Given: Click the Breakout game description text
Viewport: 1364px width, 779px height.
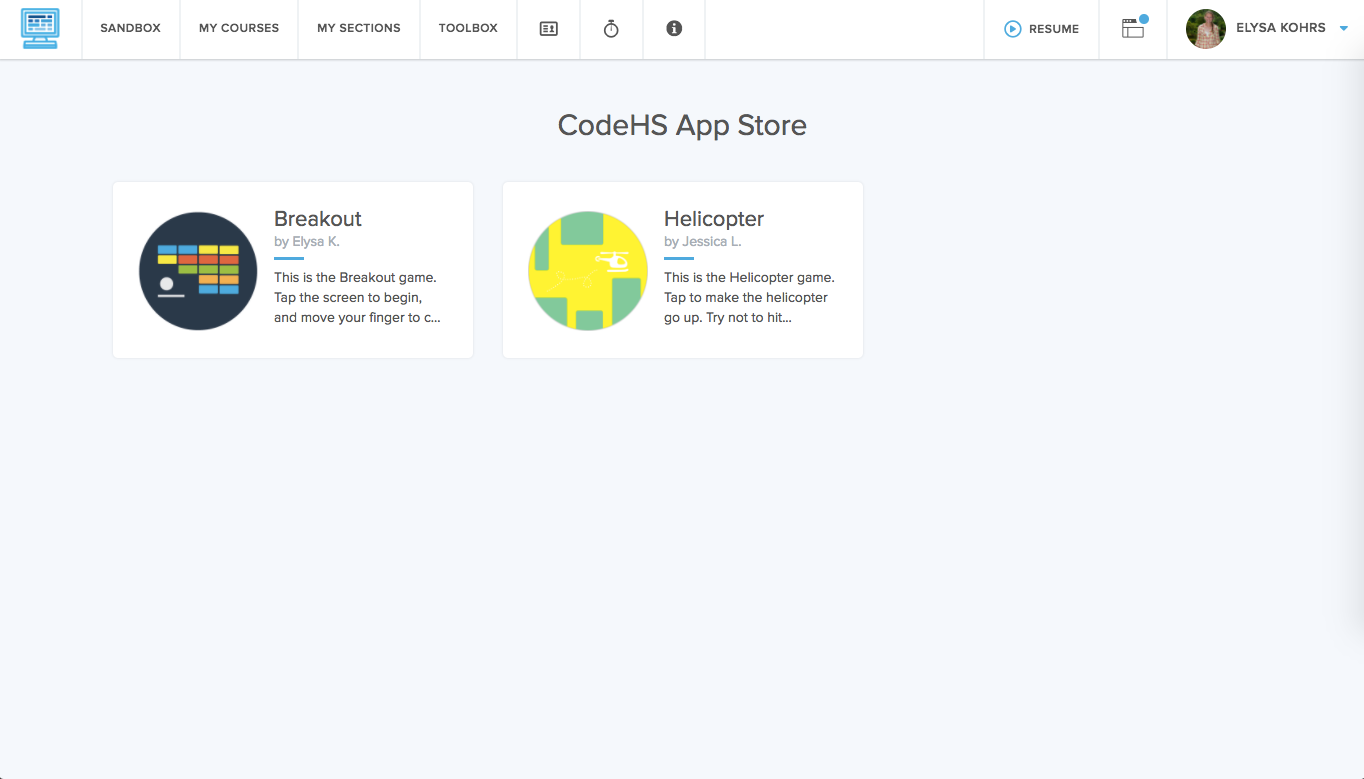Looking at the screenshot, I should [357, 298].
